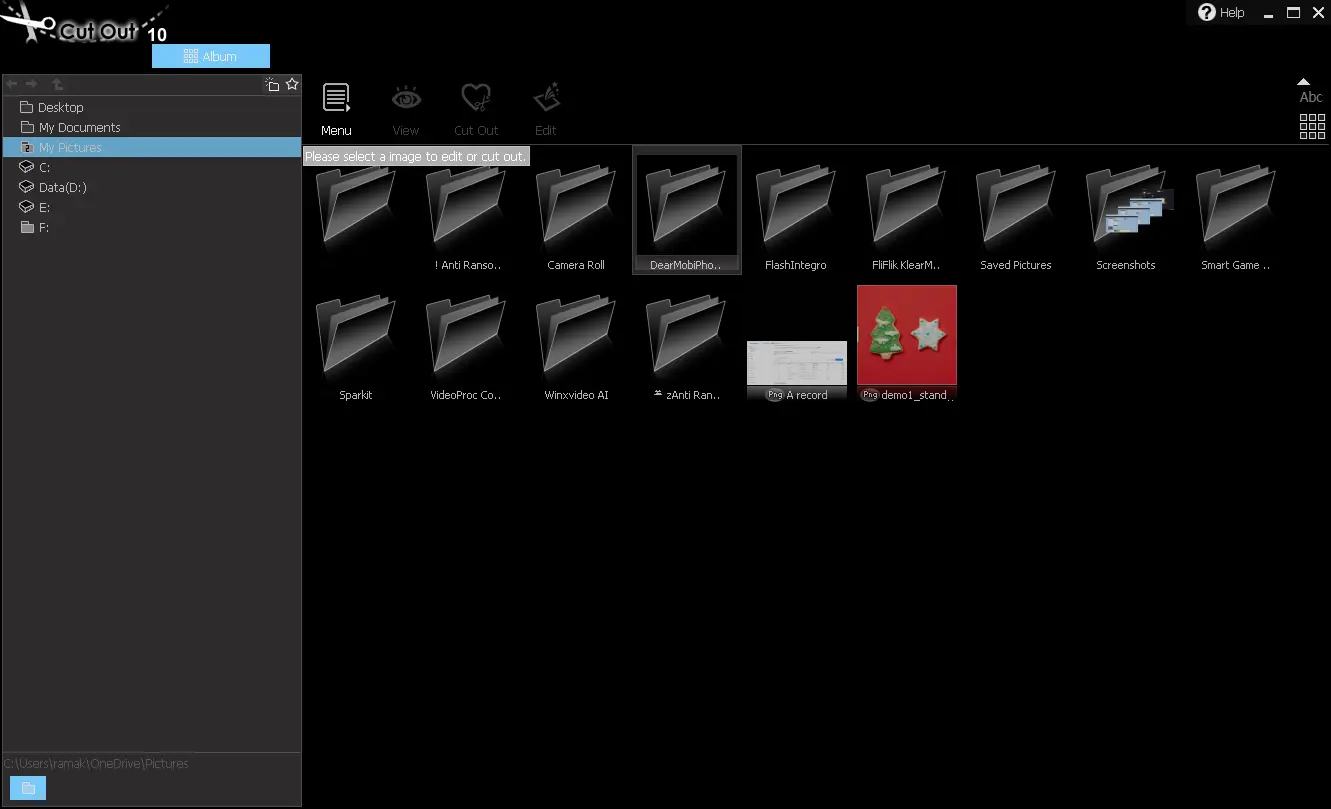Image resolution: width=1331 pixels, height=809 pixels.
Task: Select Desktop in the folder tree
Action: pos(60,107)
